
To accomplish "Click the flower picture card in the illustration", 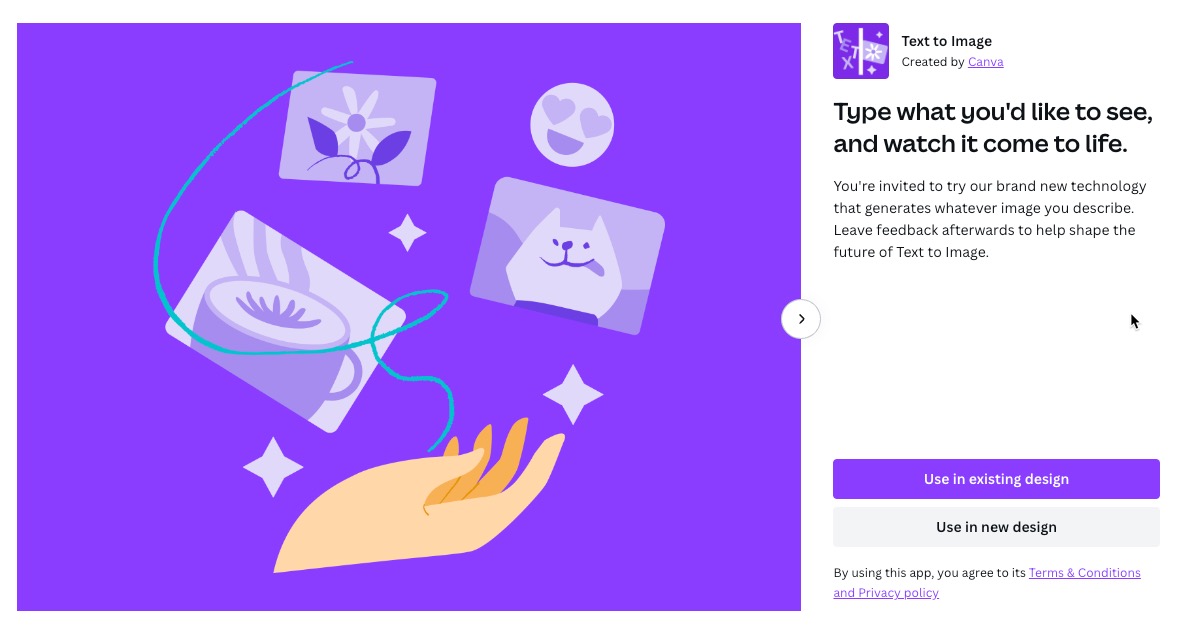I will (357, 128).
